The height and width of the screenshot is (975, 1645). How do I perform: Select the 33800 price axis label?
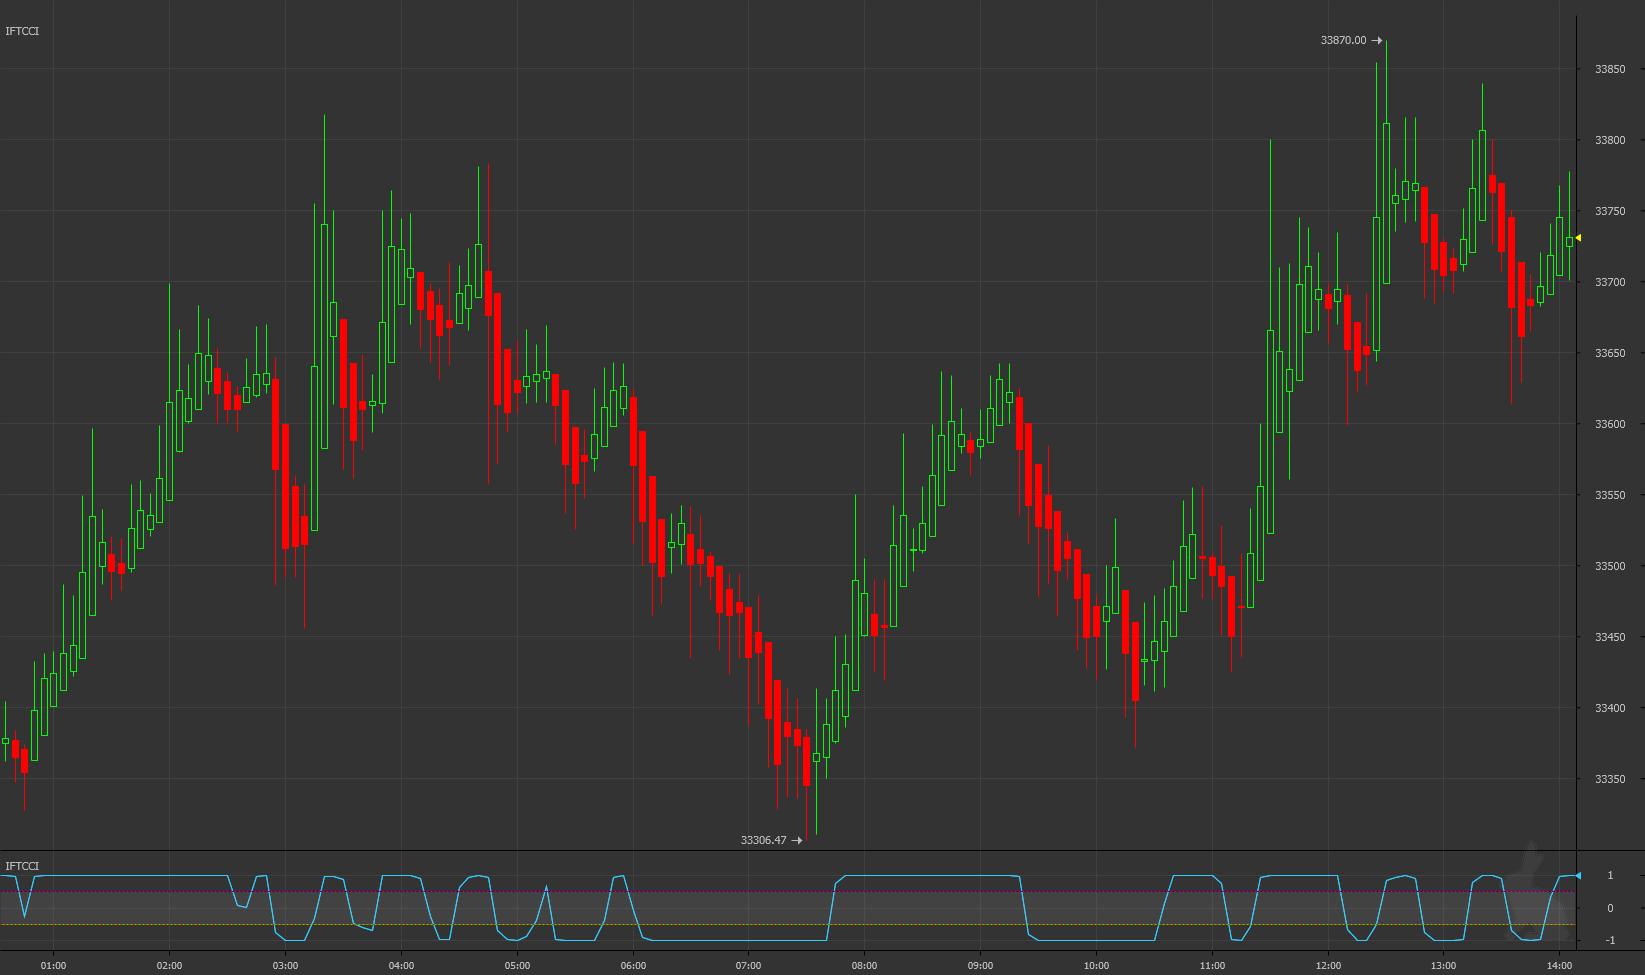tap(1610, 140)
